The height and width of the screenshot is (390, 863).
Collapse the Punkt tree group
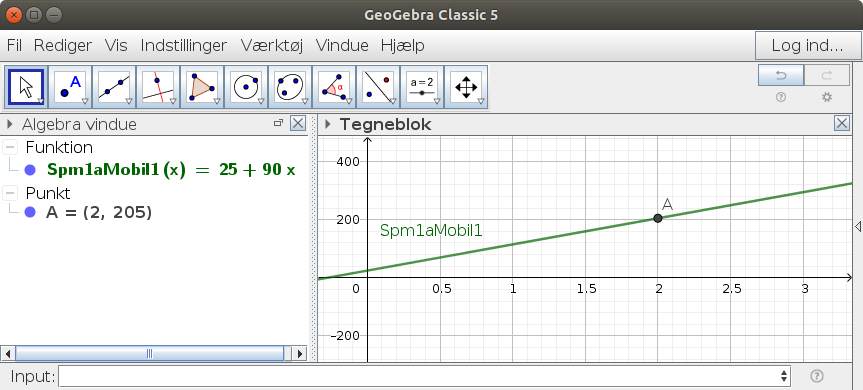pos(9,193)
